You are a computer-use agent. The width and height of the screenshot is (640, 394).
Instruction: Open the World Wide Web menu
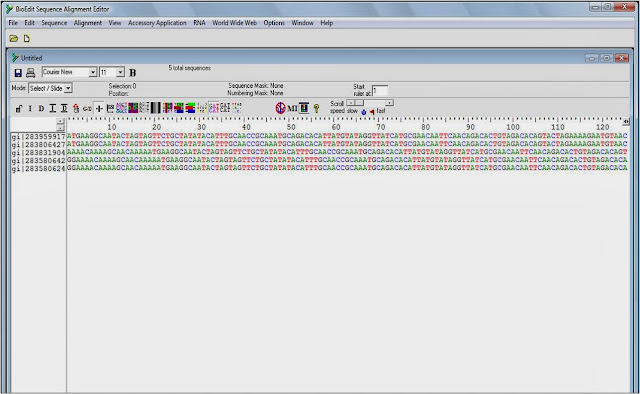[x=234, y=23]
